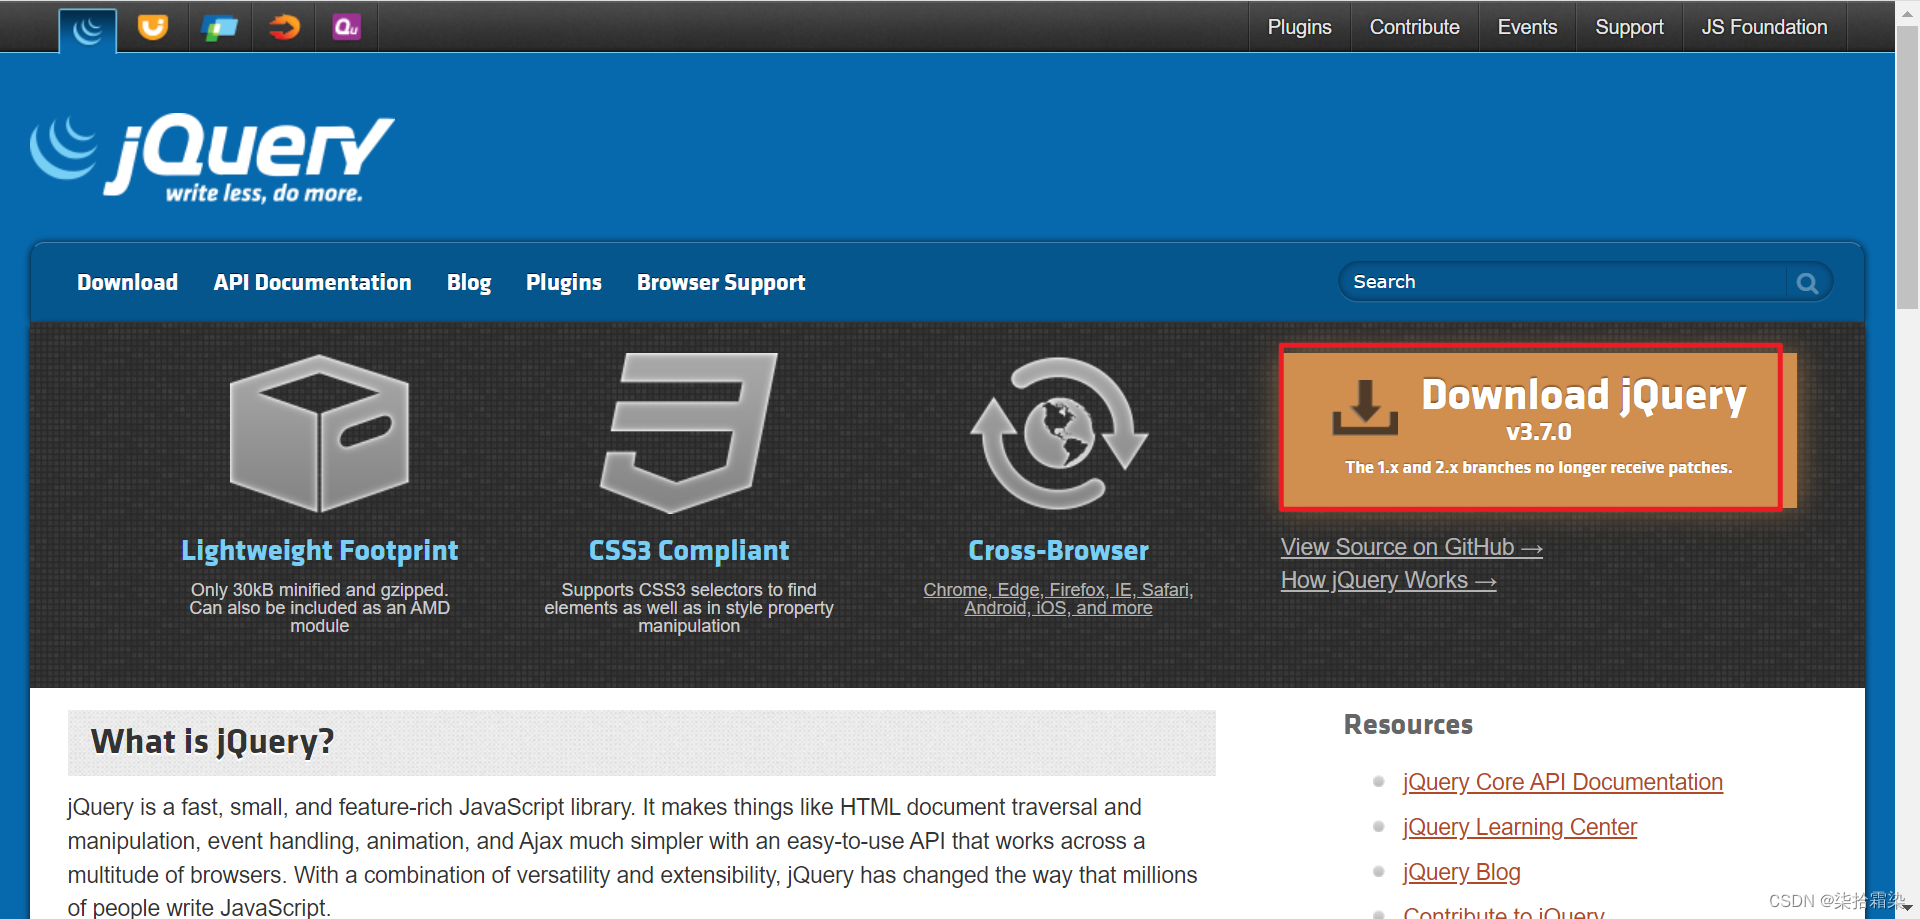This screenshot has height=919, width=1920.
Task: Go to API Documentation nav item
Action: pos(312,283)
